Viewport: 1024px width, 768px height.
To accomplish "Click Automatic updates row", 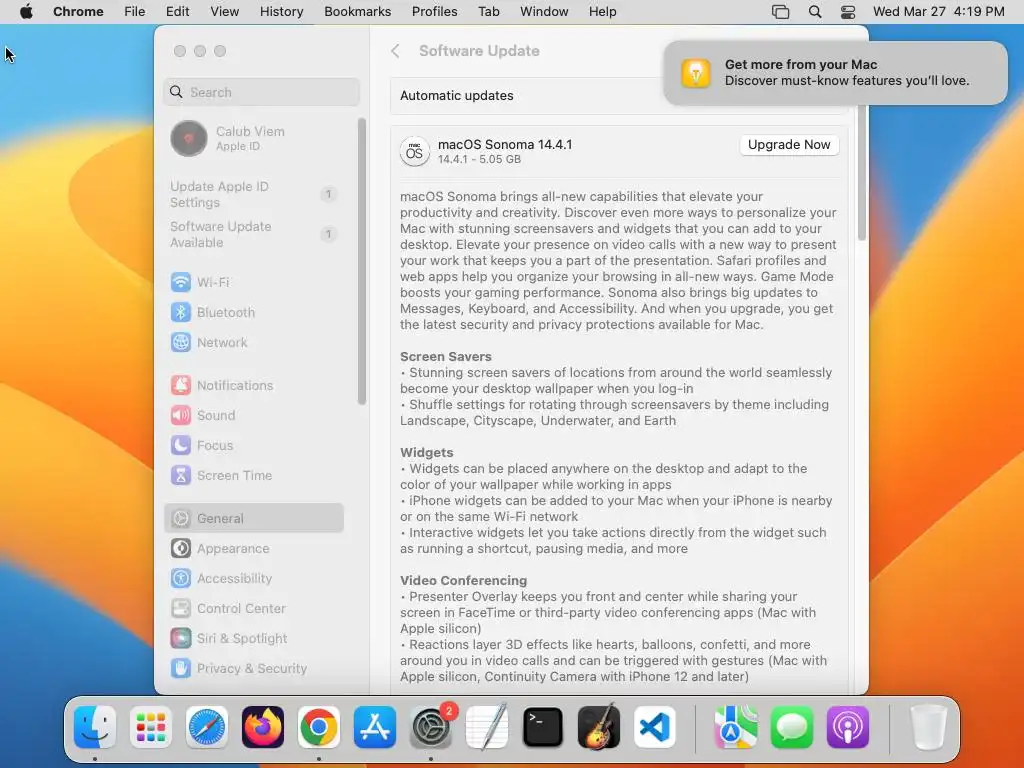I will (x=618, y=95).
